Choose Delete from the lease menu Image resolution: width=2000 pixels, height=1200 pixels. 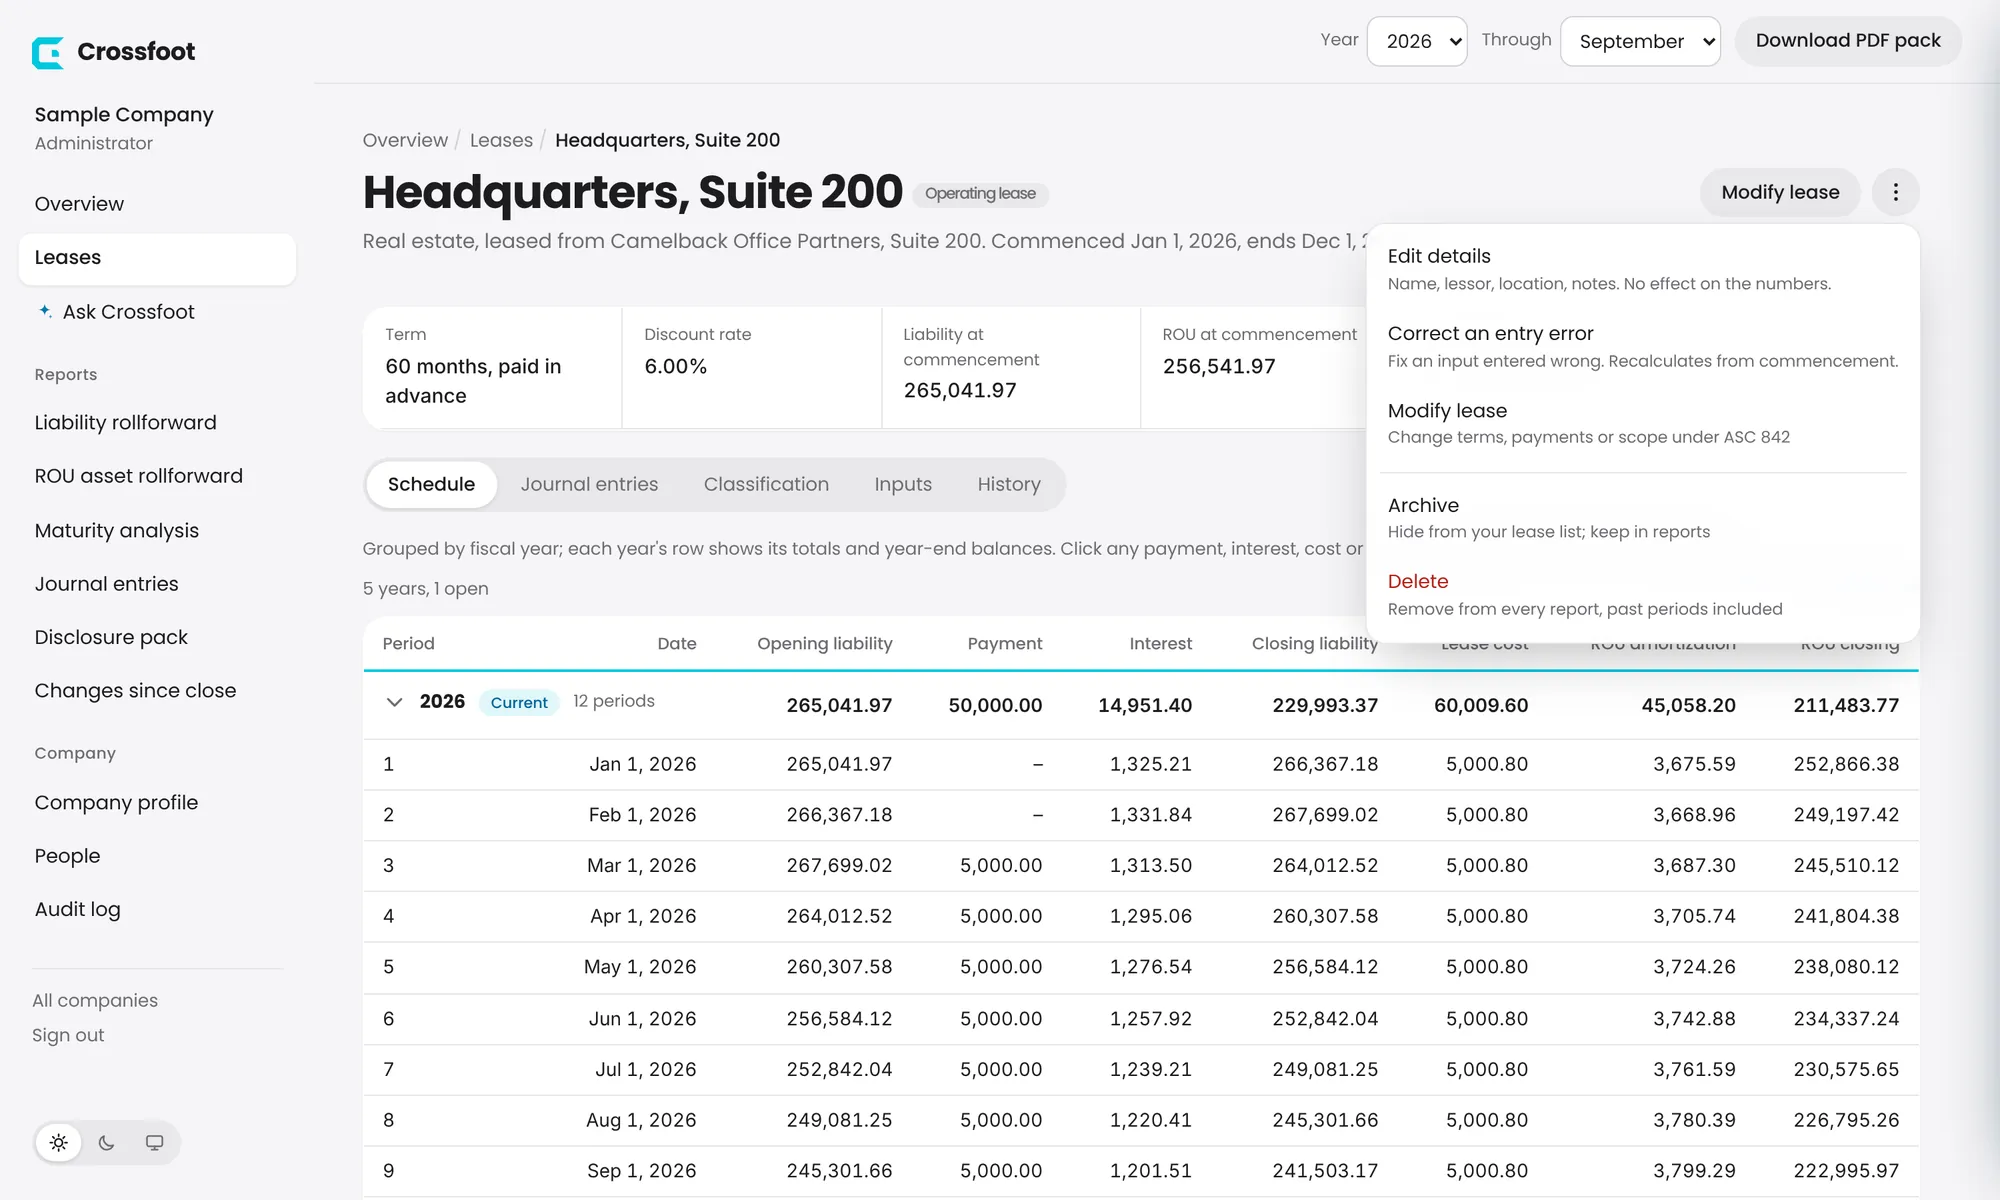(x=1643, y=594)
